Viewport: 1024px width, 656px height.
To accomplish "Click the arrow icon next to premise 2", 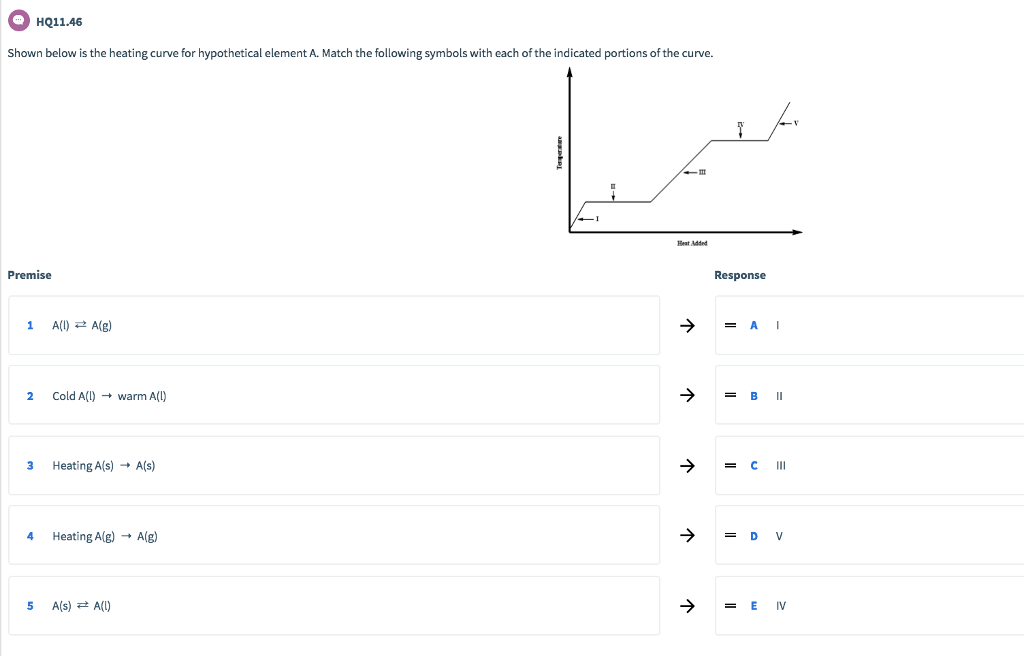I will coord(687,395).
